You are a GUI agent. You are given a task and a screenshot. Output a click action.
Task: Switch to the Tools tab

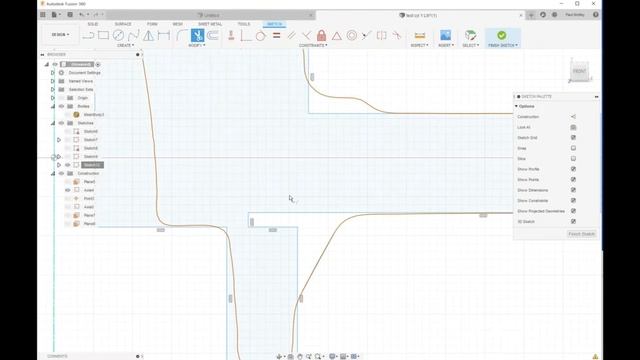click(244, 24)
